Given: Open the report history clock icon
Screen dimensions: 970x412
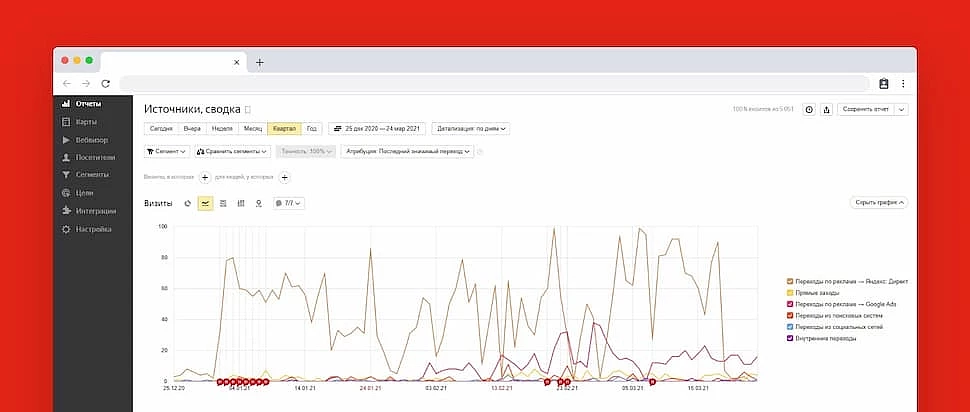Looking at the screenshot, I should (809, 109).
